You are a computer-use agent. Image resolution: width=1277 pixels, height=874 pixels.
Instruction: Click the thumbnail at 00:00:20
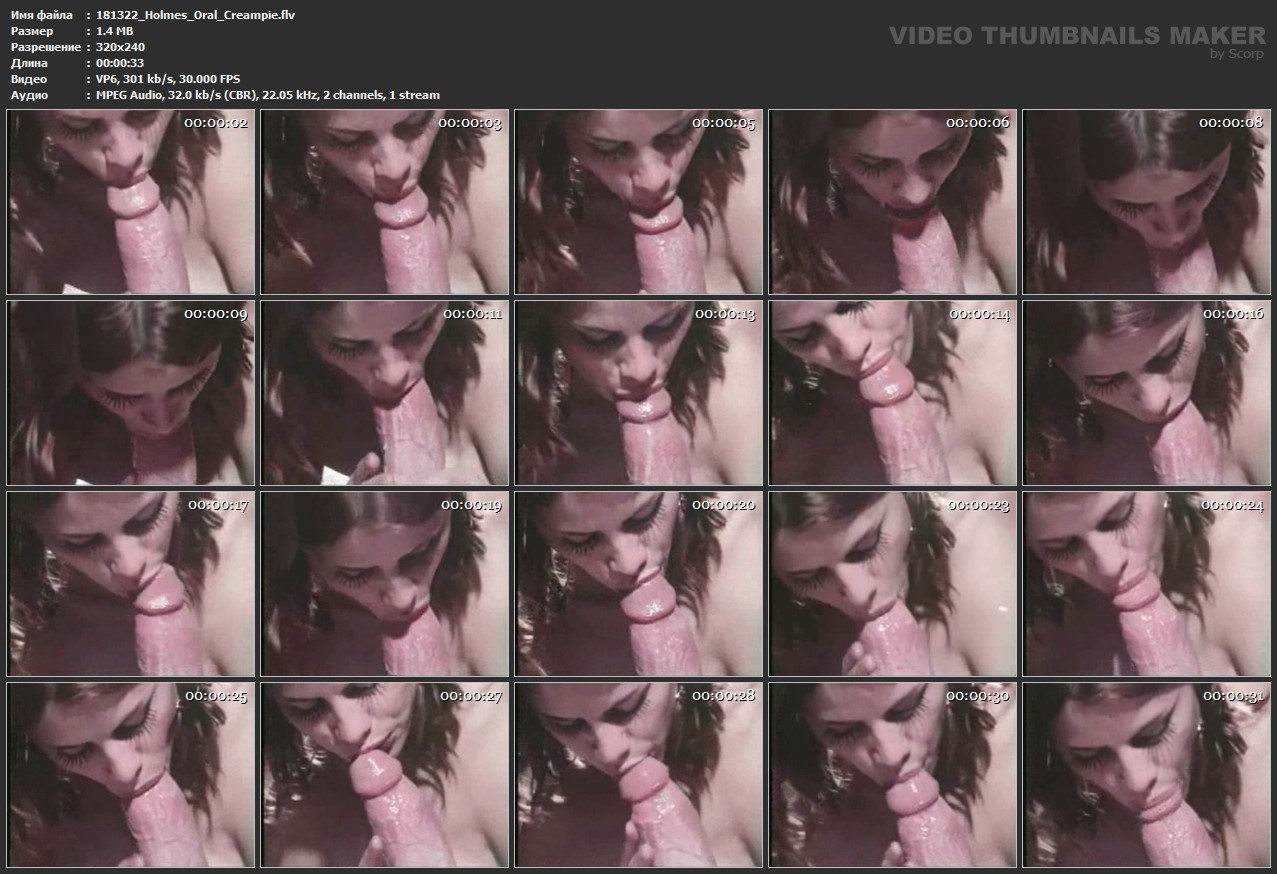coord(638,583)
